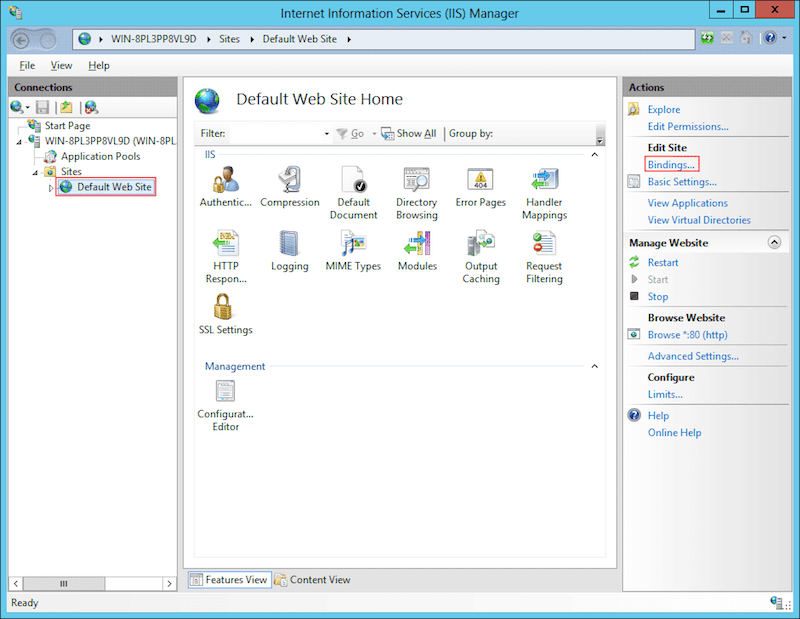Click the refresh page icon in address bar

pos(707,38)
